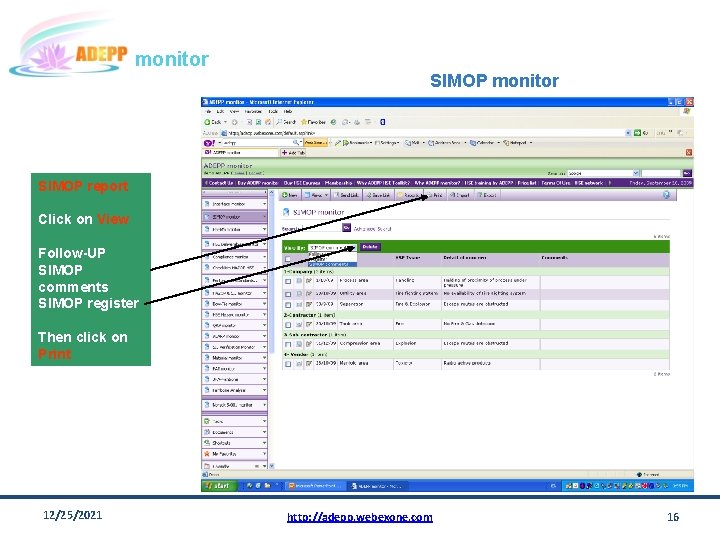Click the New button with the green plus icon
Screen dimensions: 720x540
point(290,195)
